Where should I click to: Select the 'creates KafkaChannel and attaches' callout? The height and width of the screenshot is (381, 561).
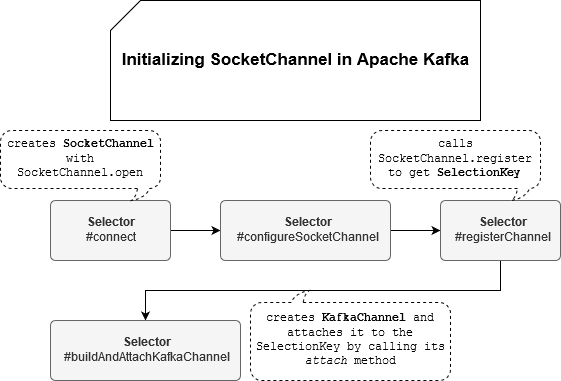coord(350,341)
